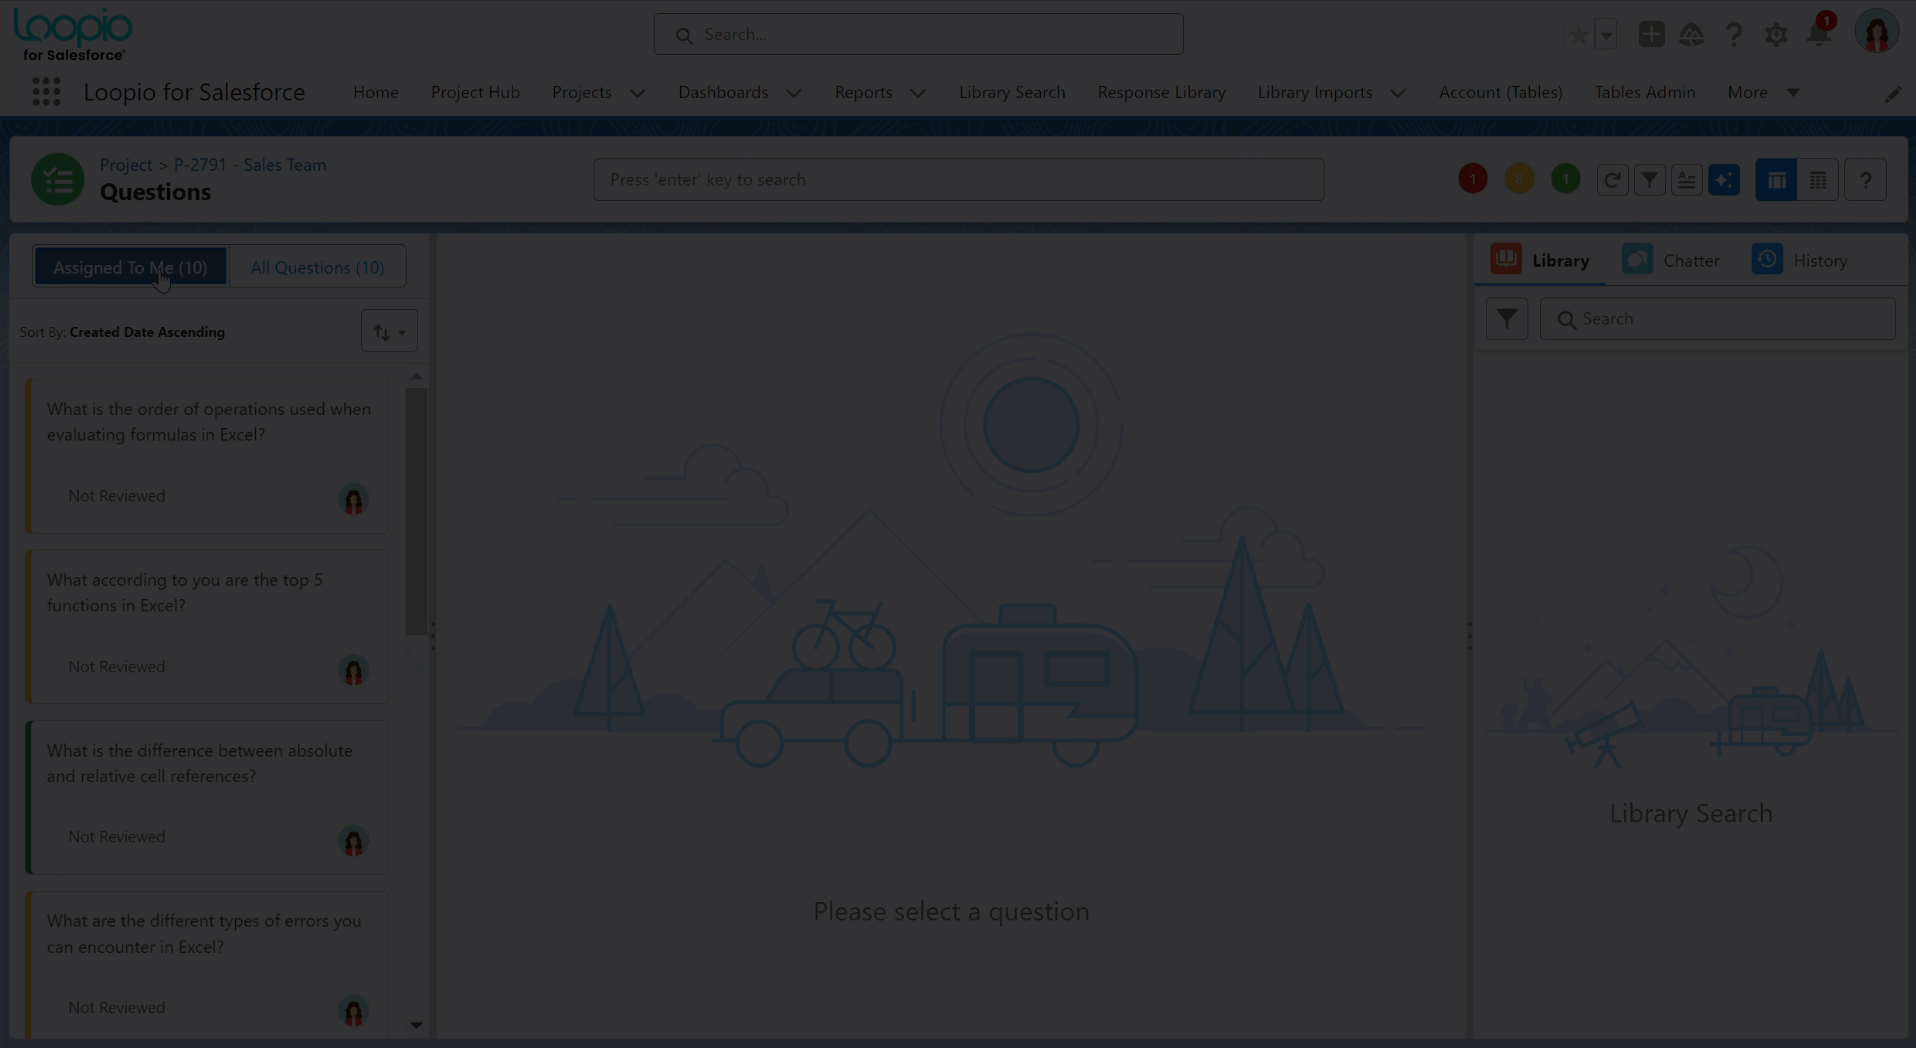Open Global Actions plus icon
1916x1048 pixels.
[1651, 34]
